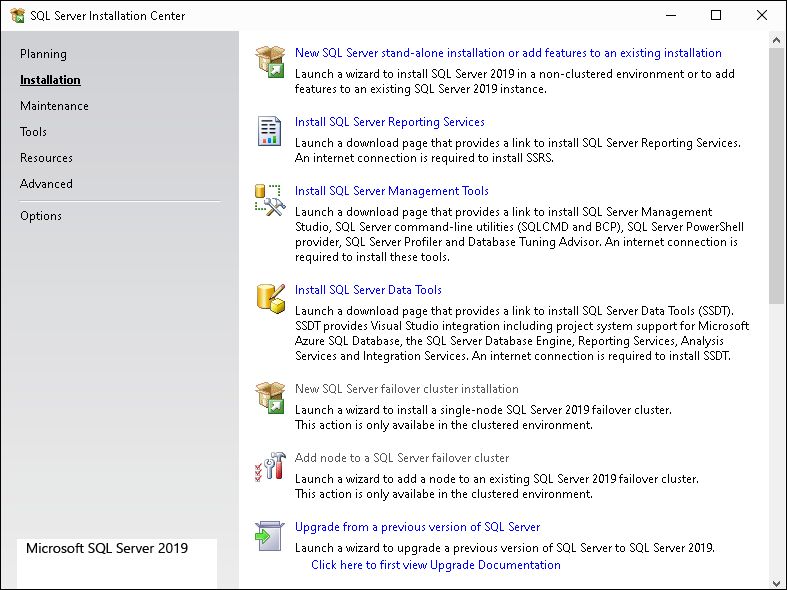Click the vertical scrollbar thumb
The width and height of the screenshot is (787, 590).
pos(776,176)
